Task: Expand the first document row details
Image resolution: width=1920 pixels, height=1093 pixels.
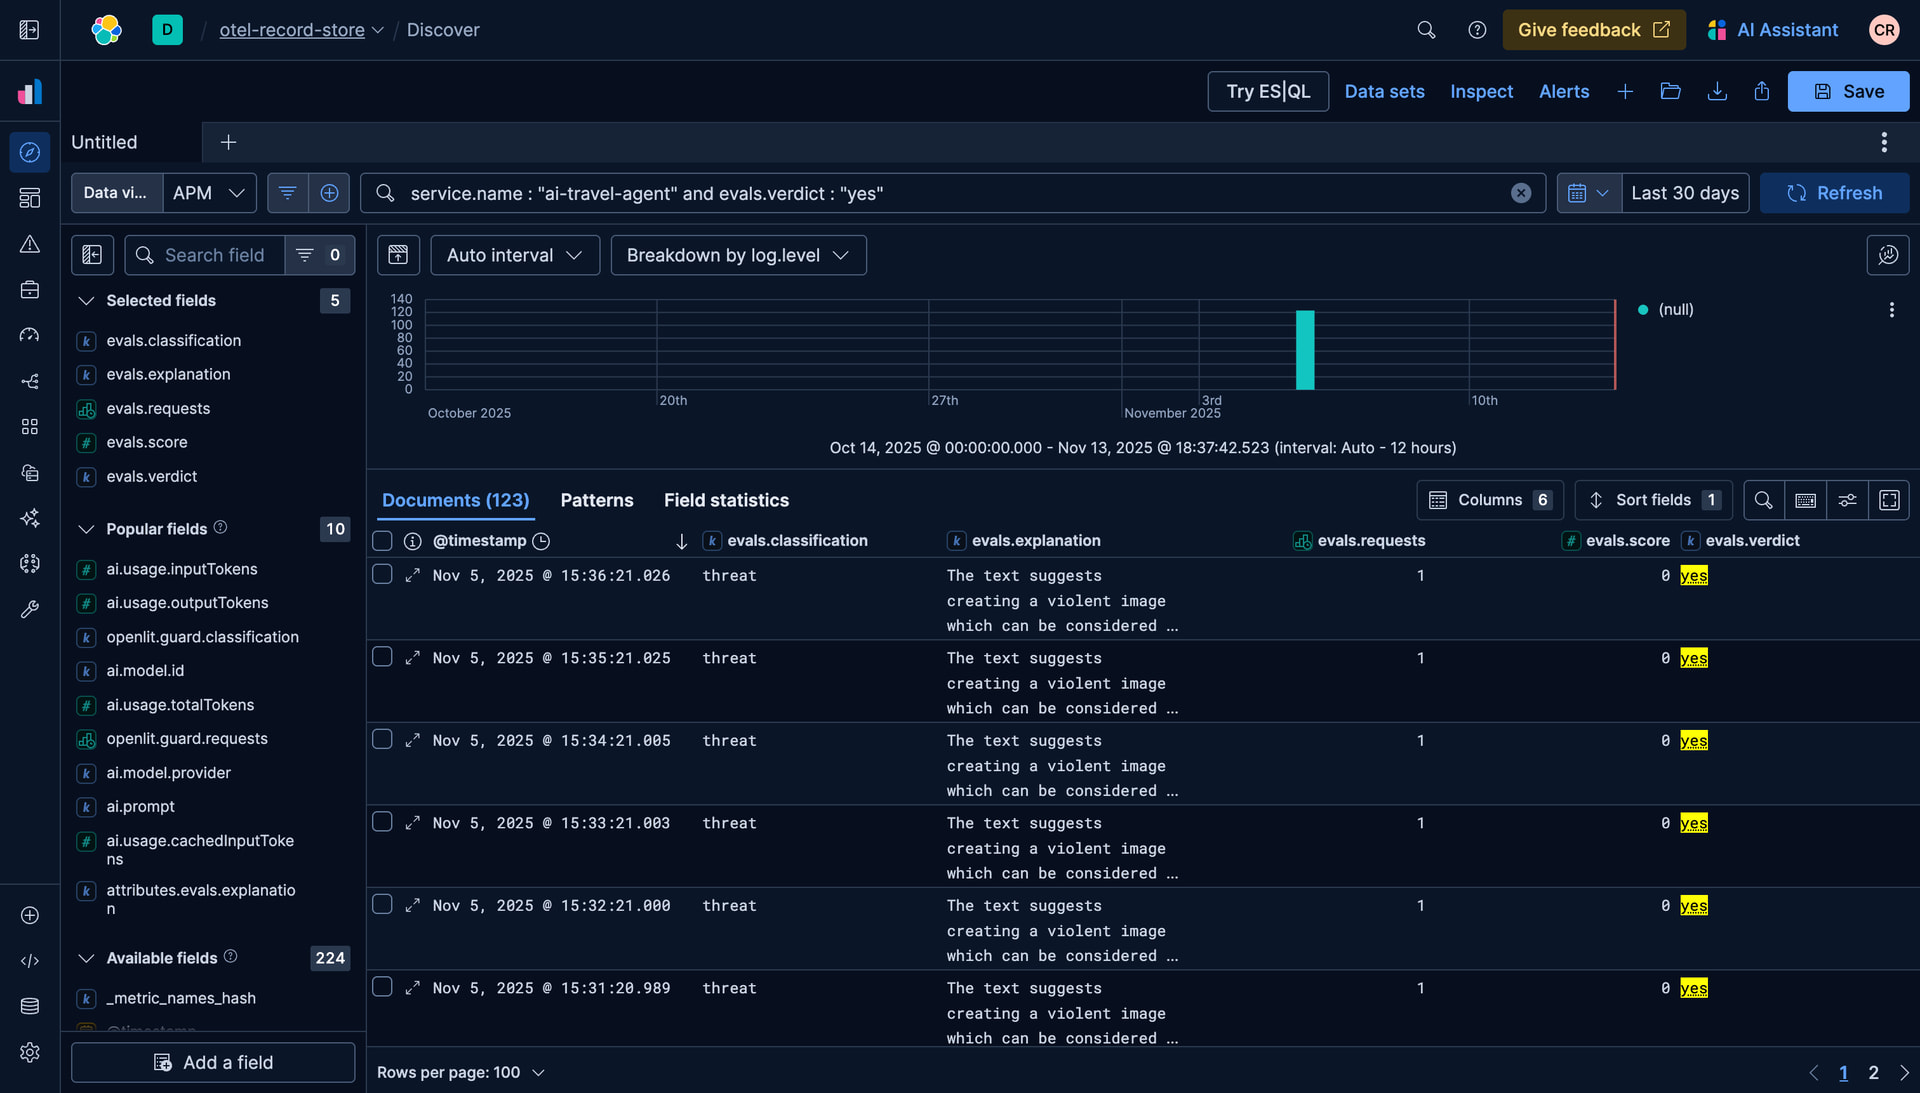Action: pyautogui.click(x=412, y=575)
